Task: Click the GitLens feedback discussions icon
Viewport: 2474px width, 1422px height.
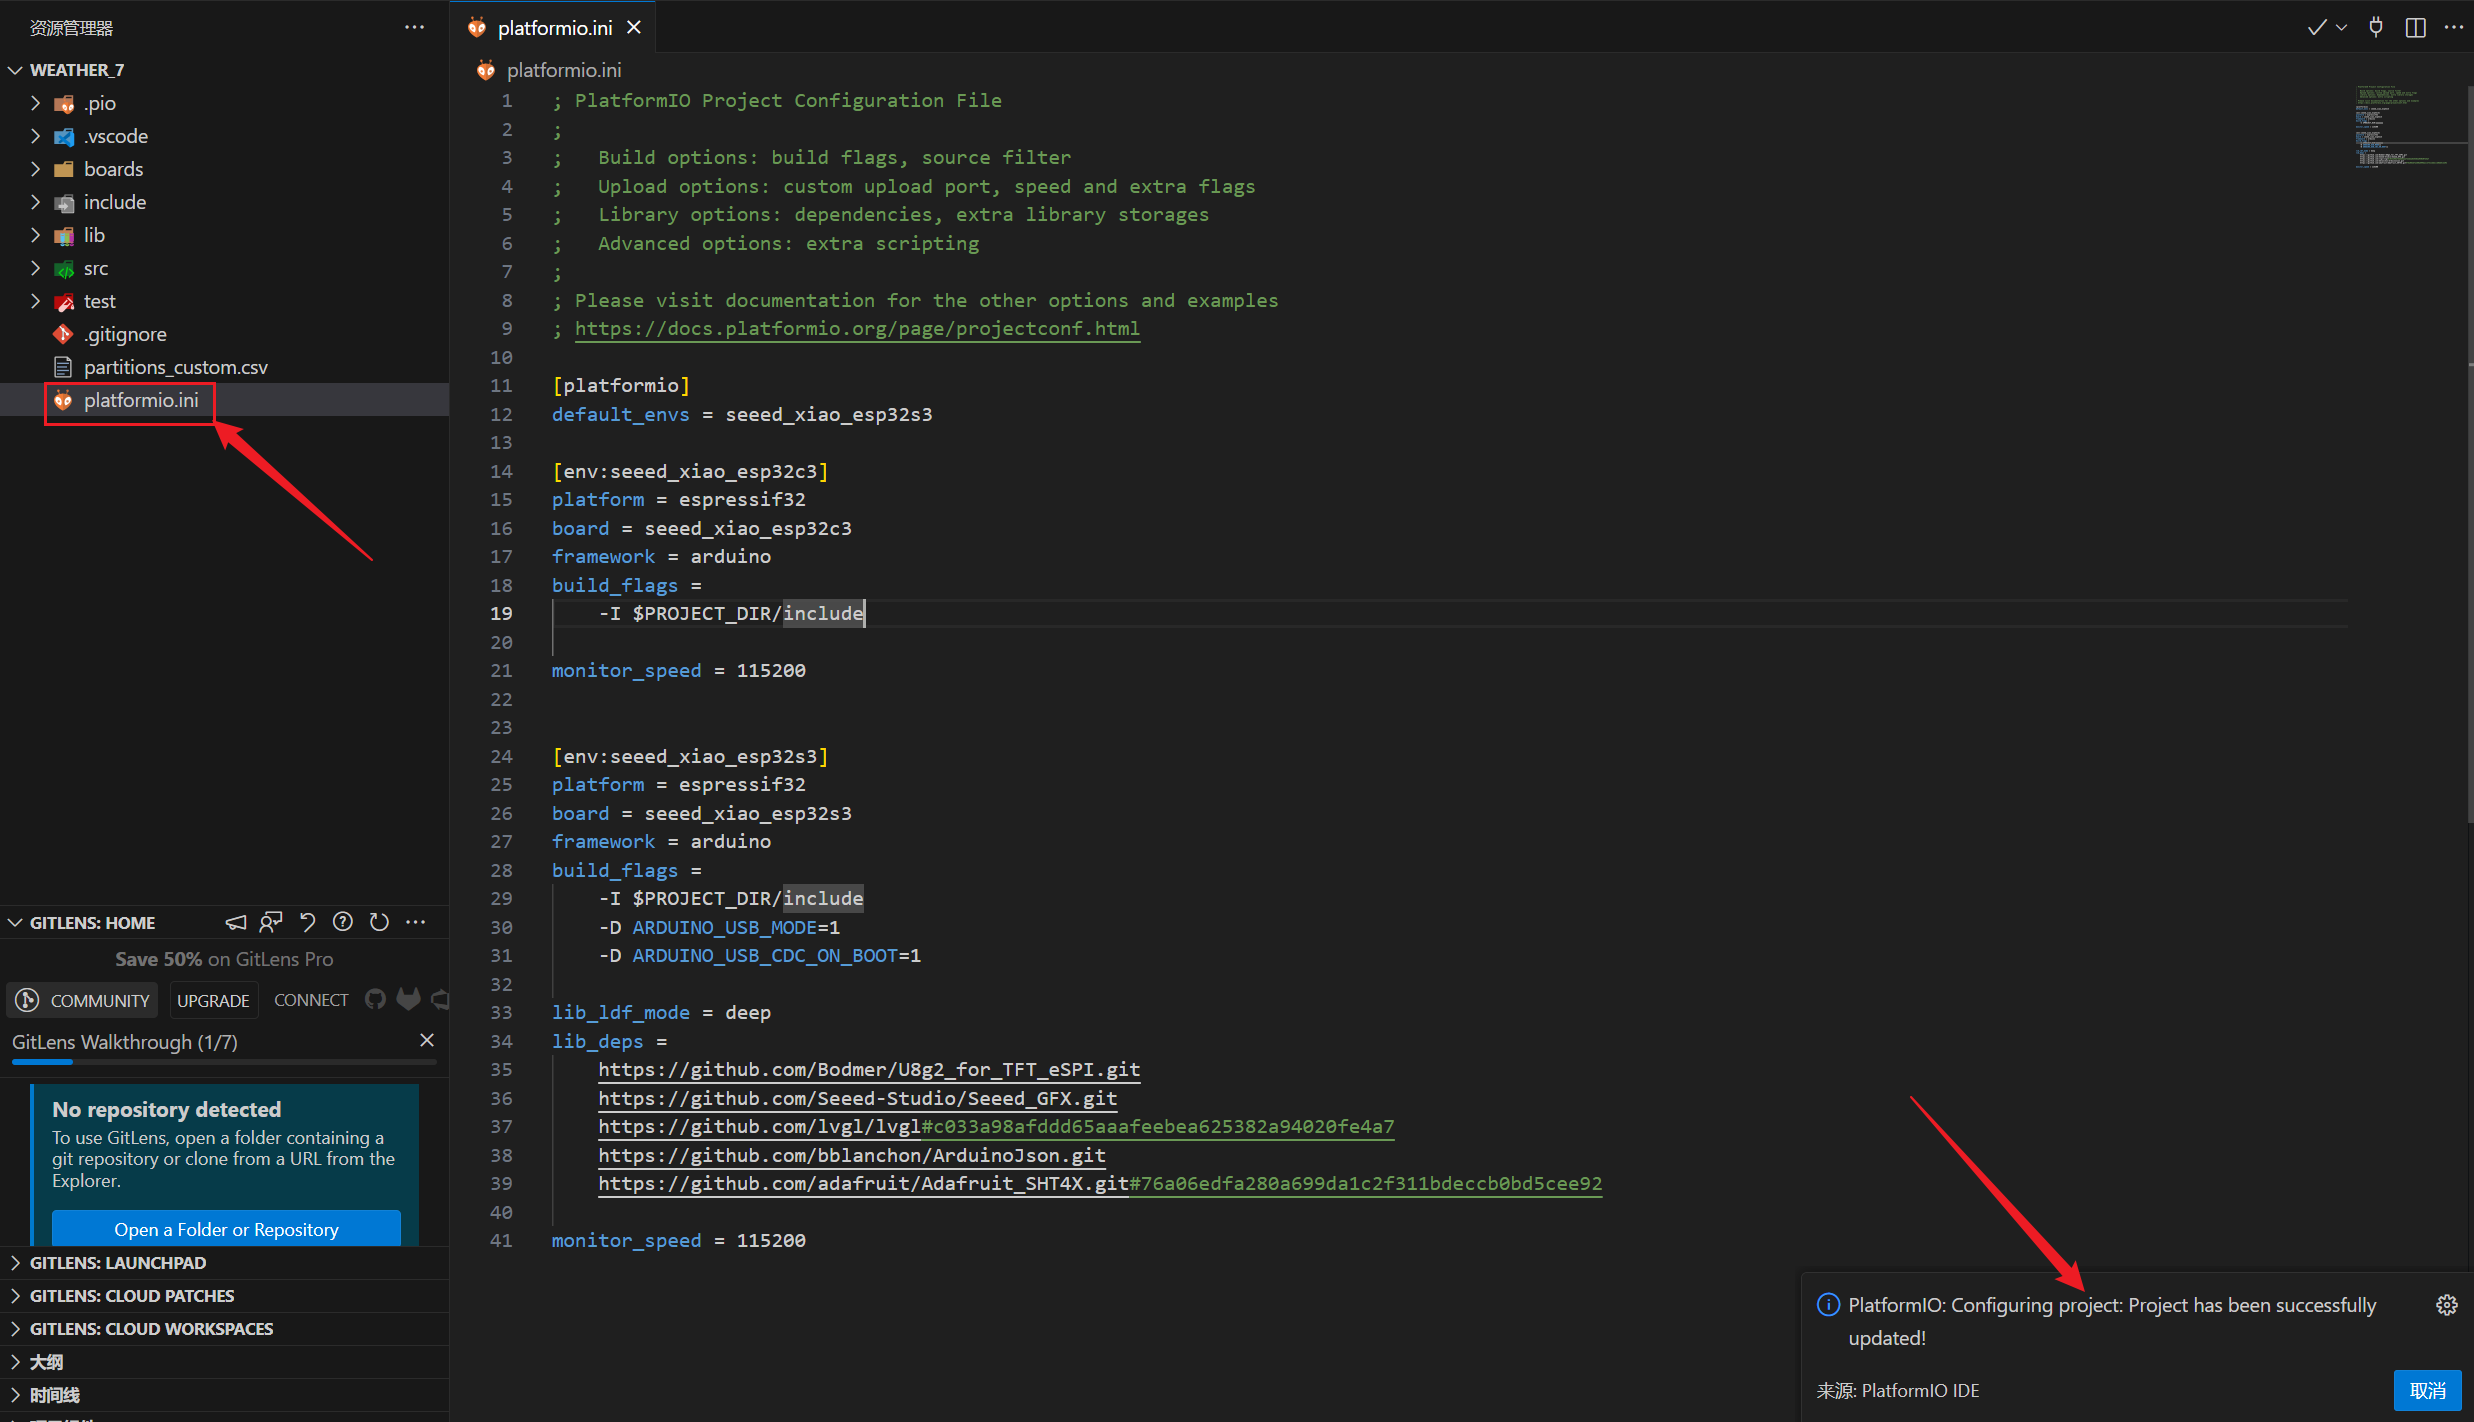Action: point(271,922)
